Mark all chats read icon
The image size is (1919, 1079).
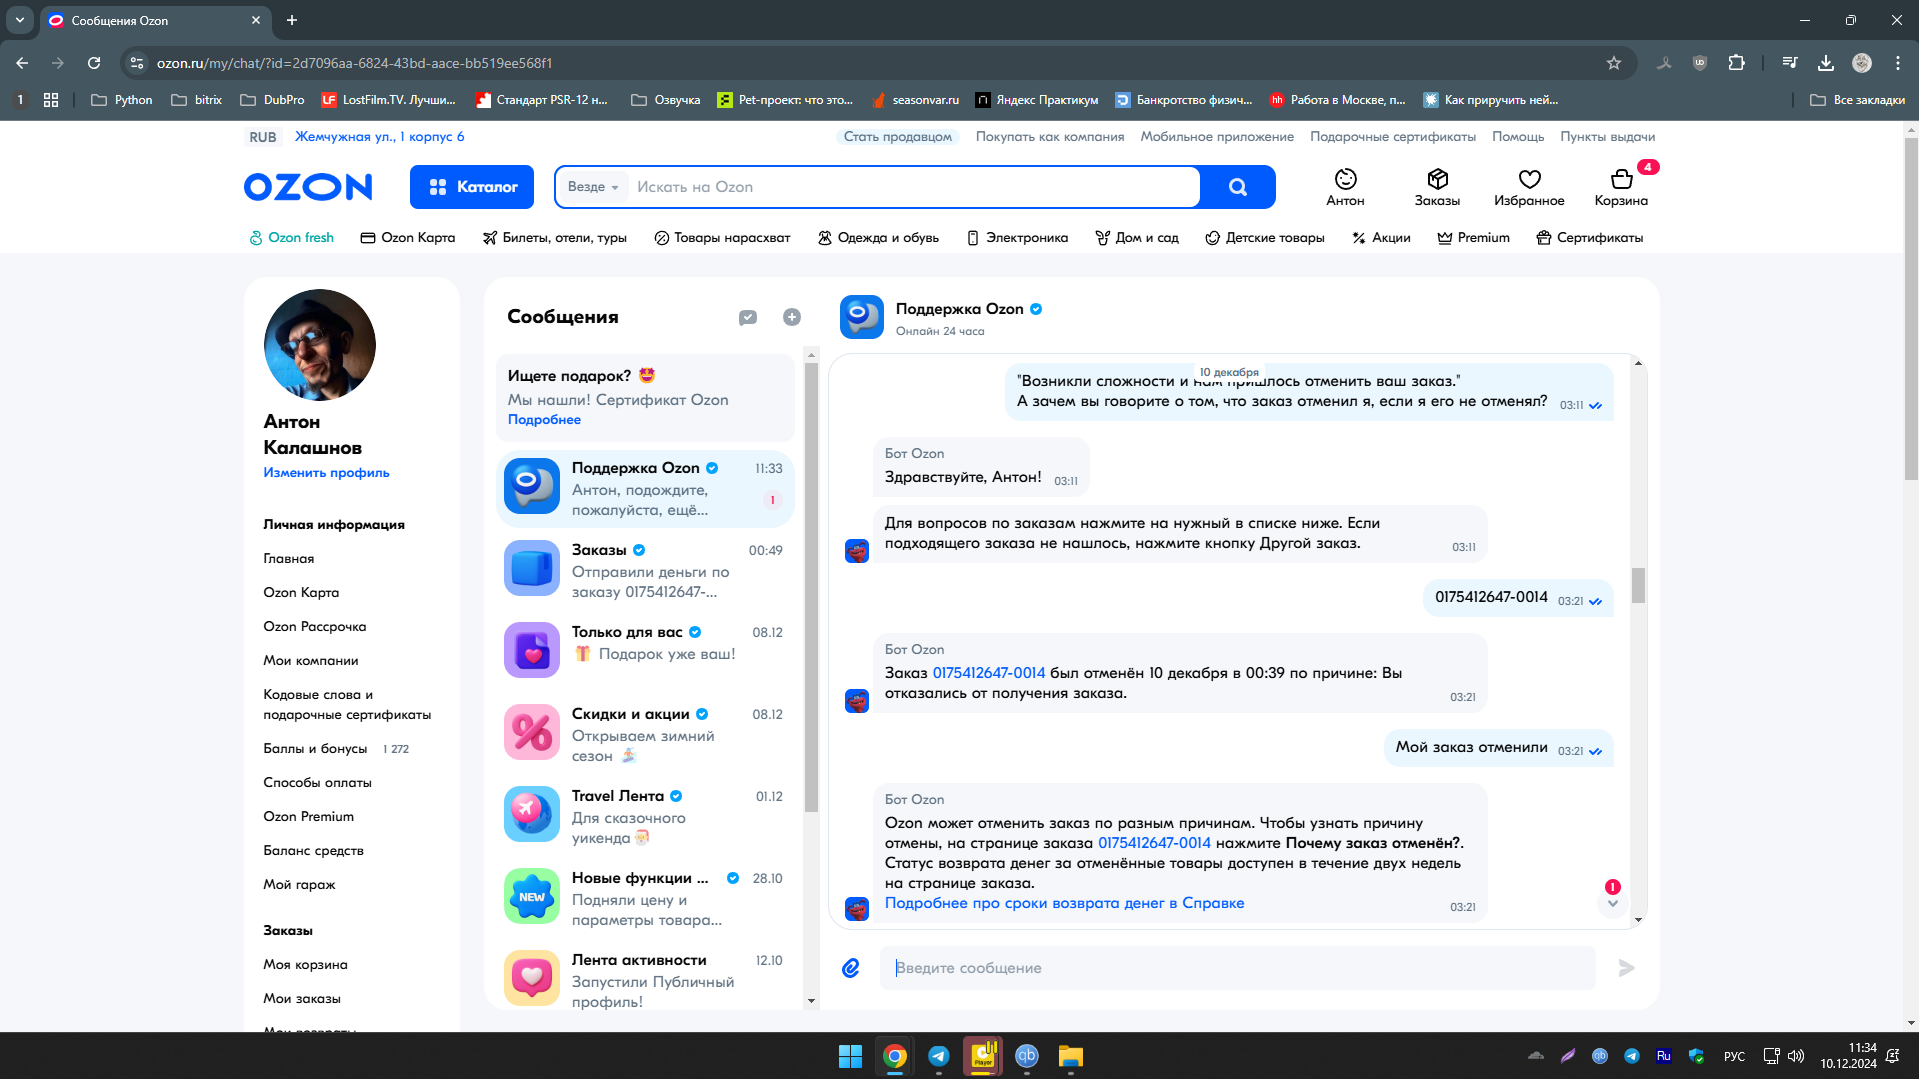748,317
